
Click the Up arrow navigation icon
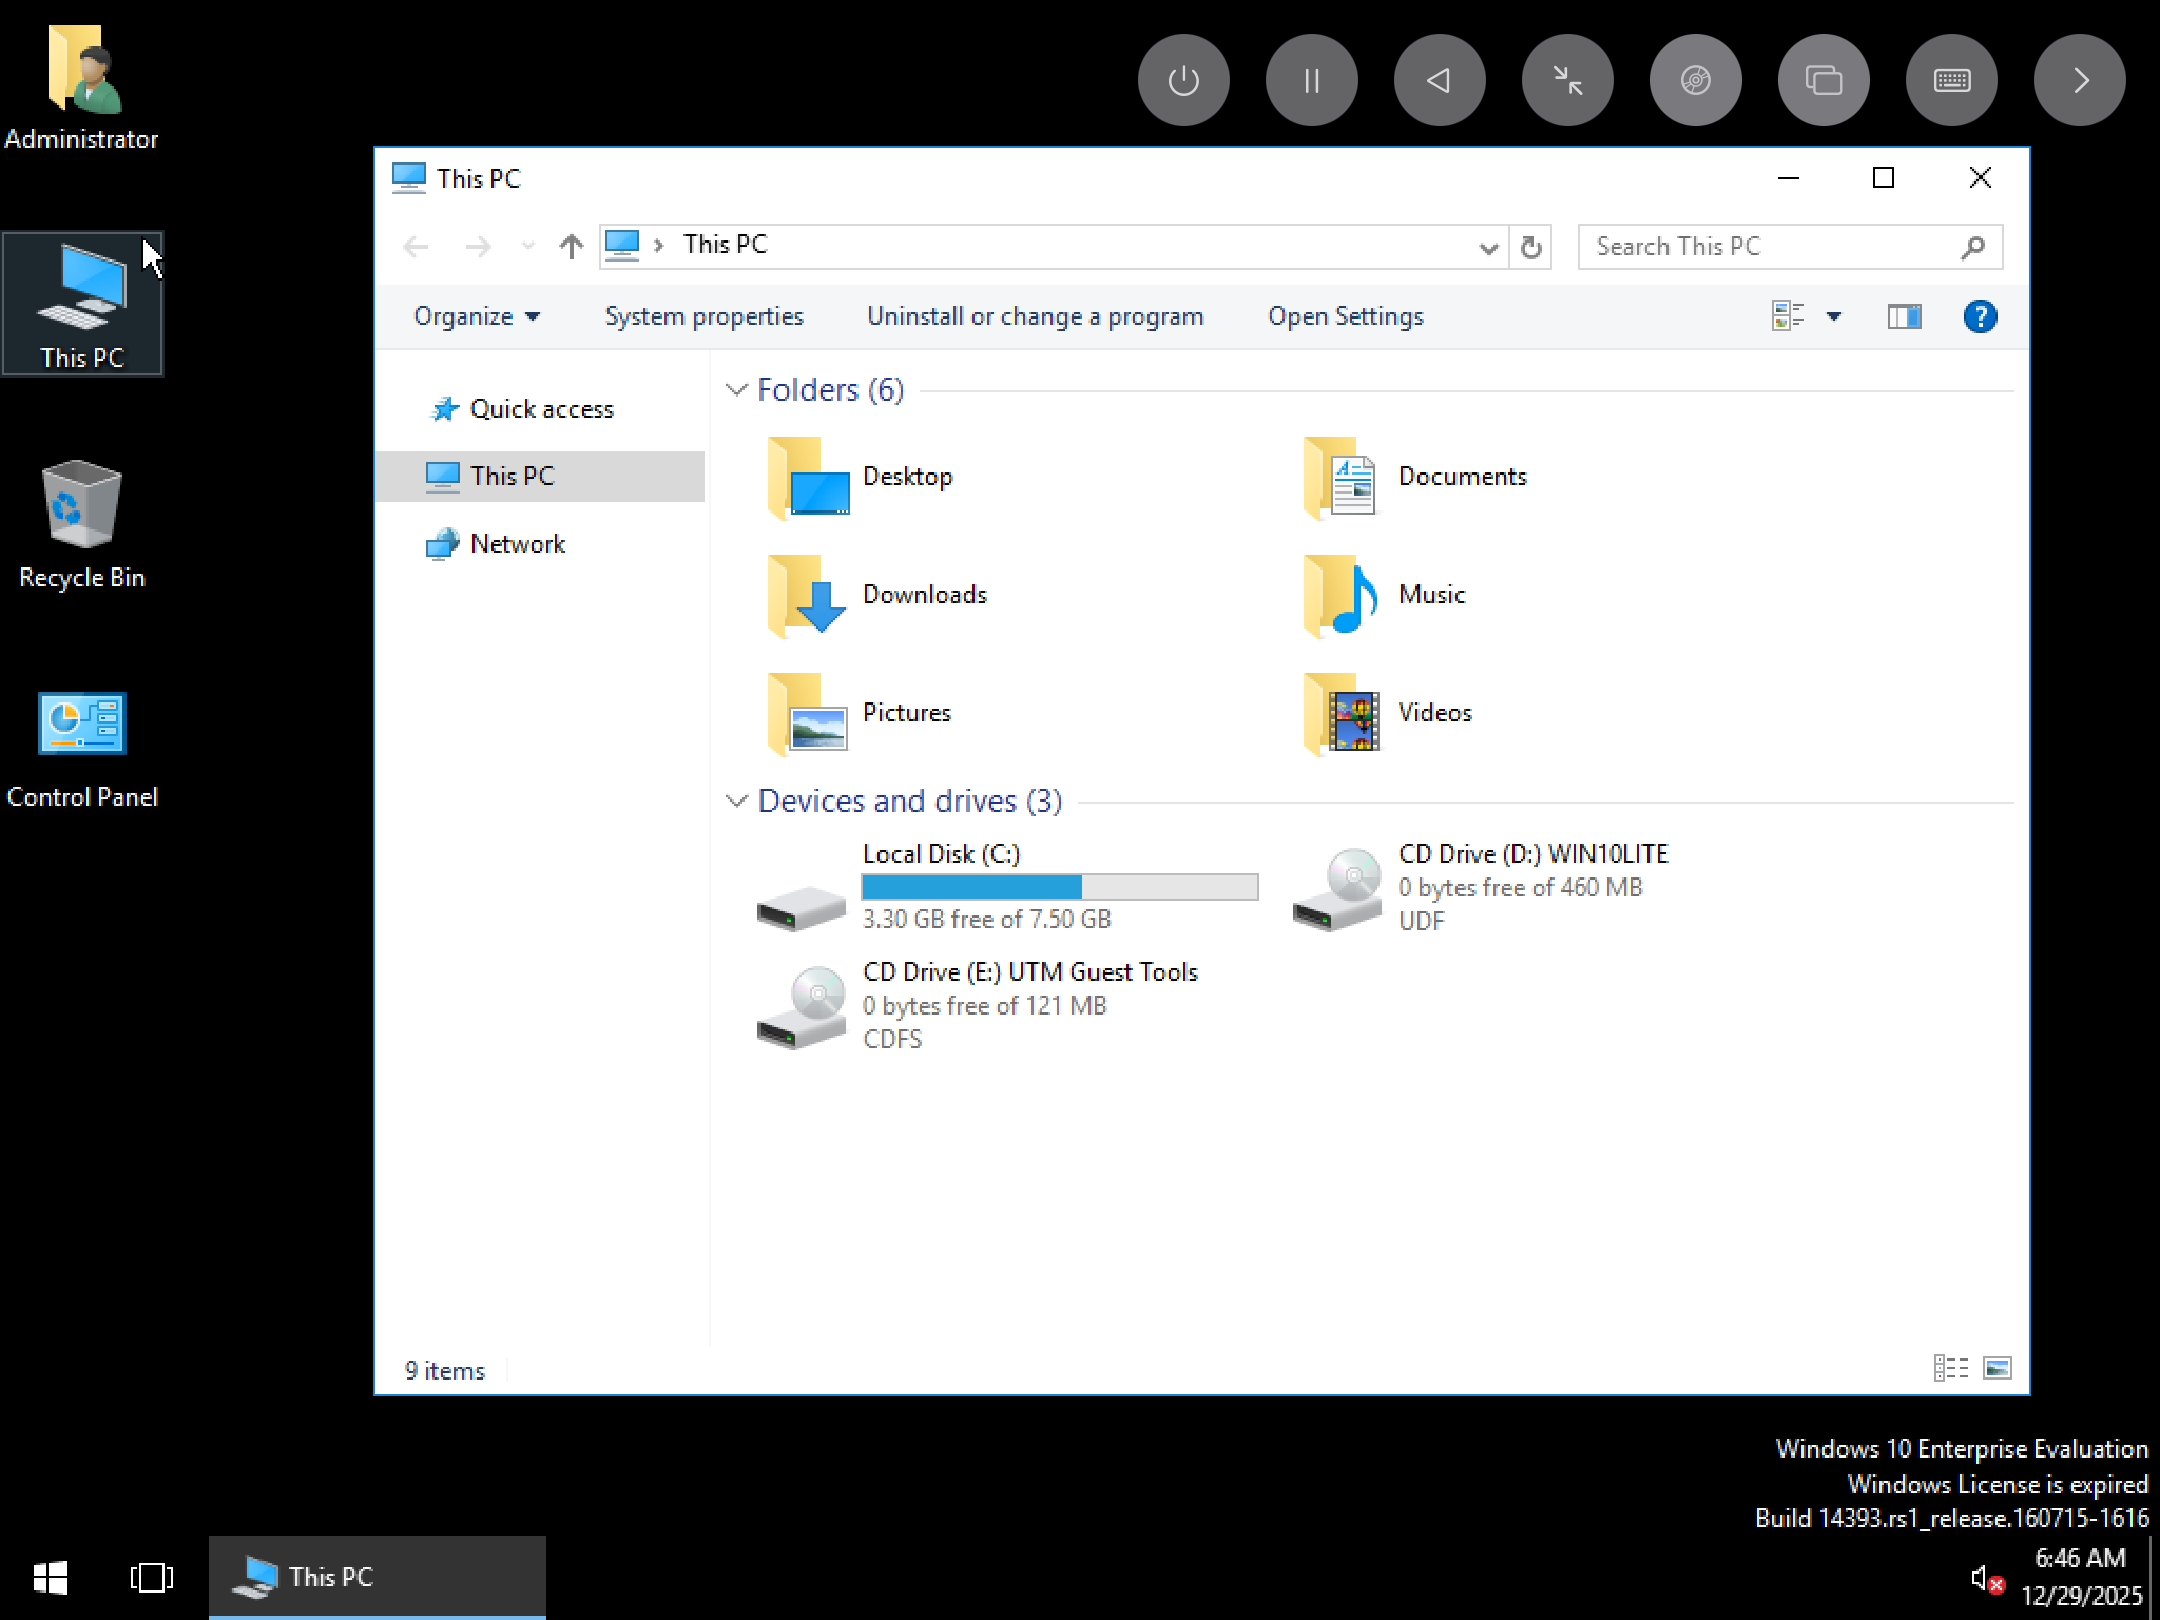coord(571,246)
